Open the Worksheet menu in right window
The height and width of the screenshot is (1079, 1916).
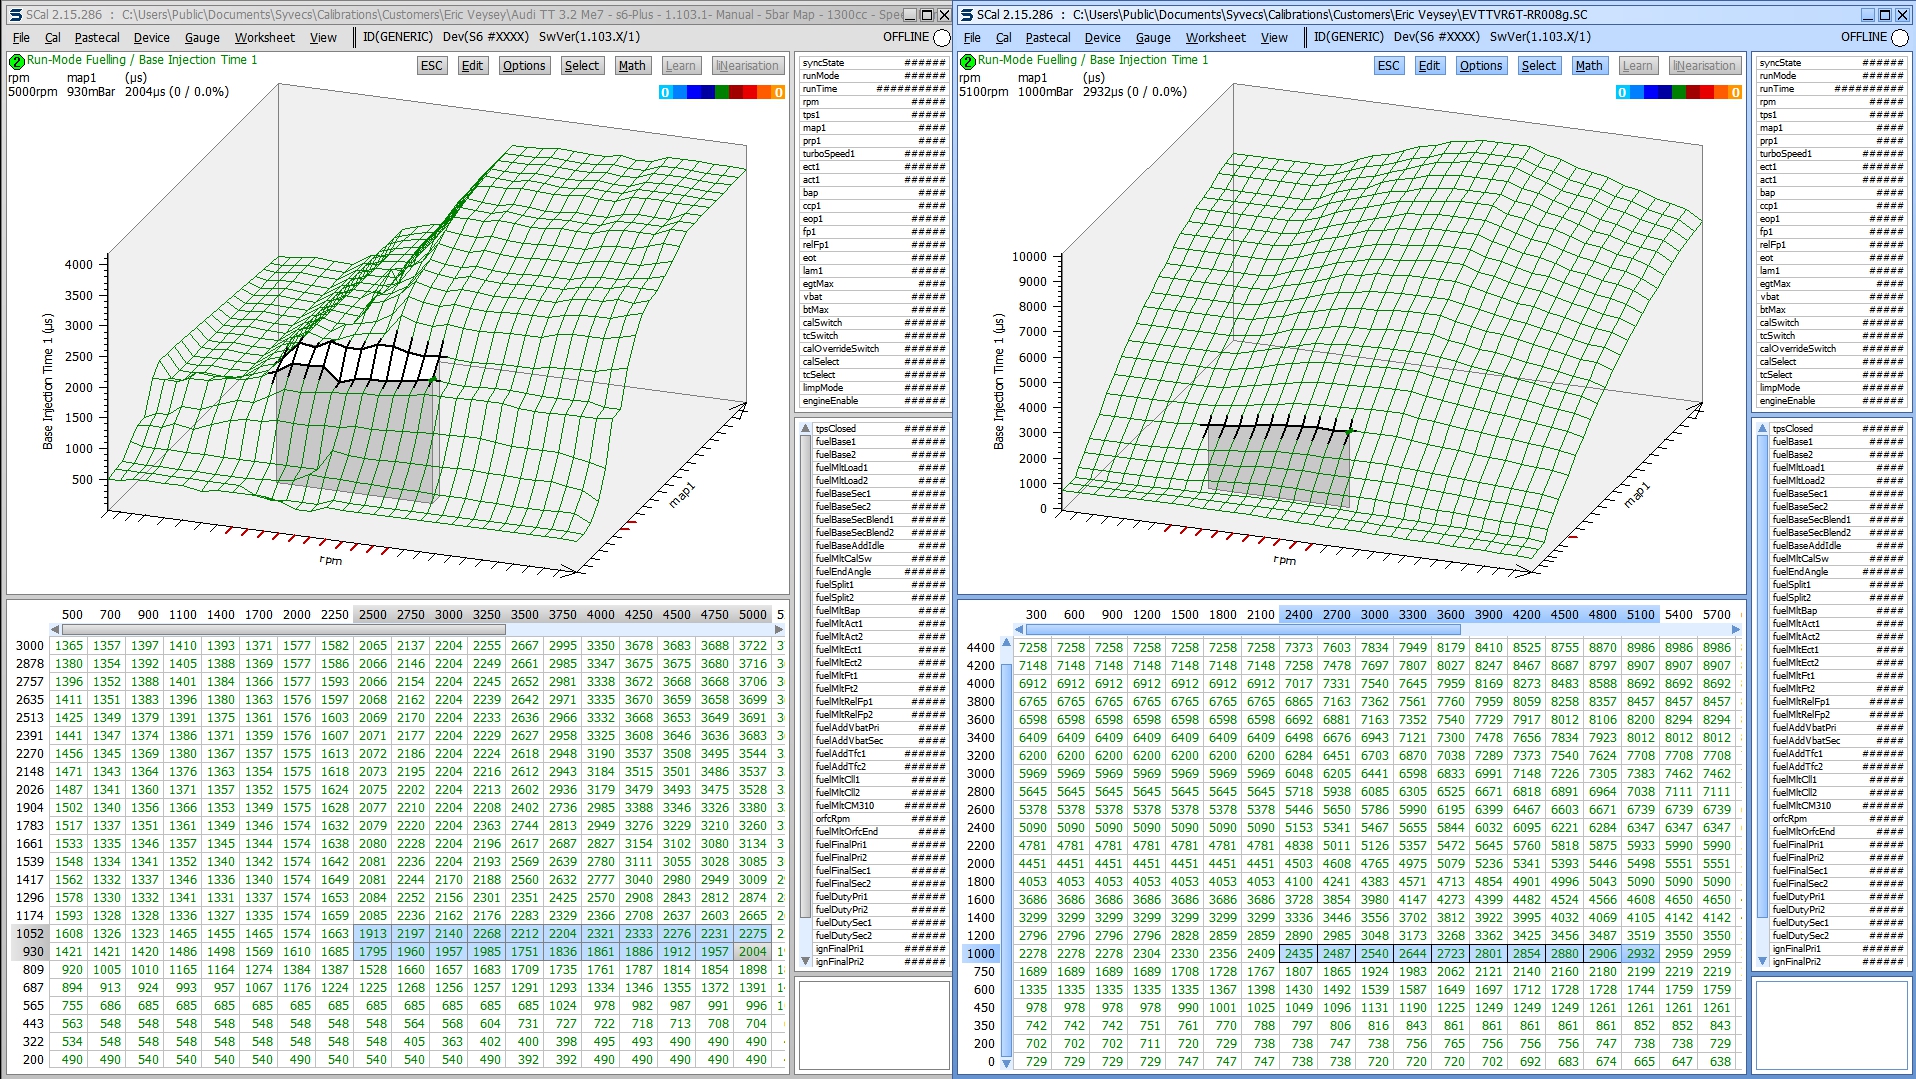click(1215, 38)
